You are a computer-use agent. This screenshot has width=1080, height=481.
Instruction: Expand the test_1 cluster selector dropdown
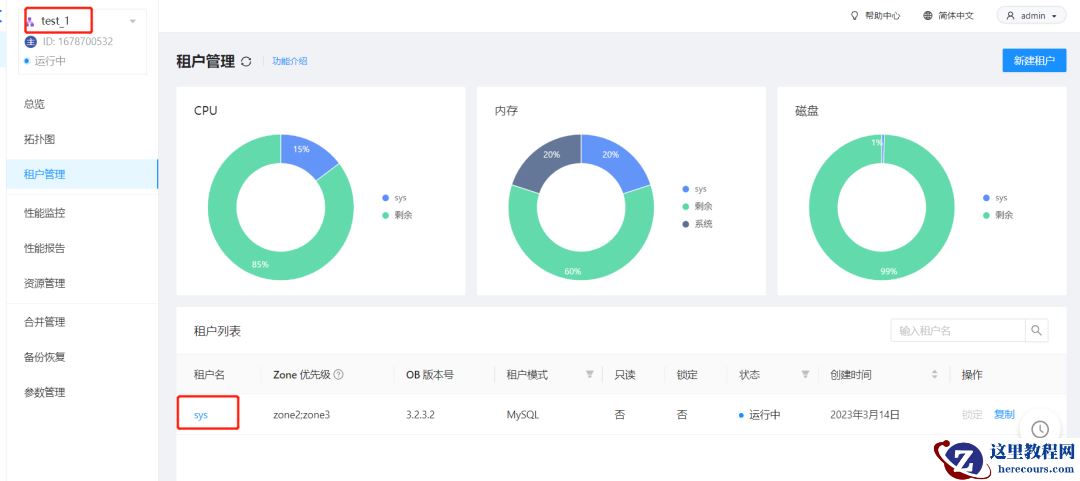coord(133,21)
